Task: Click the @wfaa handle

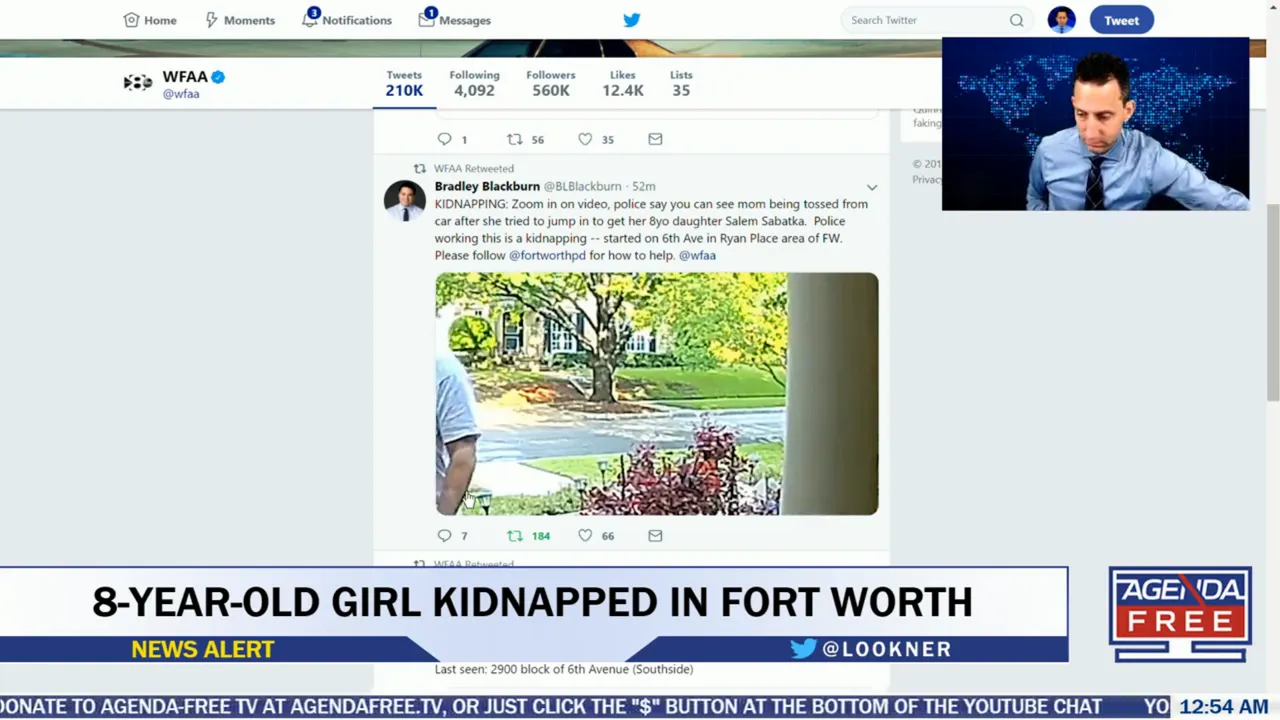Action: [181, 94]
